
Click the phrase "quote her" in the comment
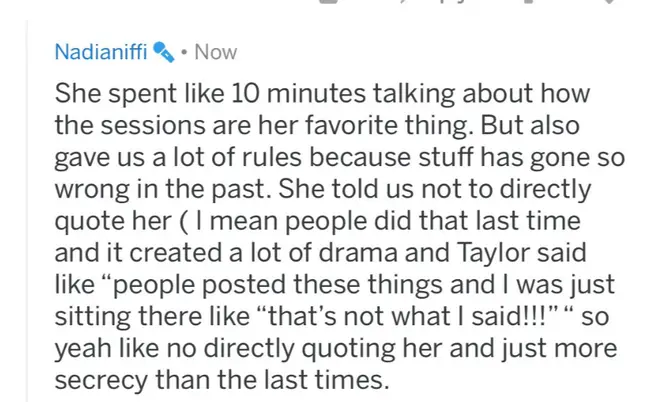click(x=113, y=221)
